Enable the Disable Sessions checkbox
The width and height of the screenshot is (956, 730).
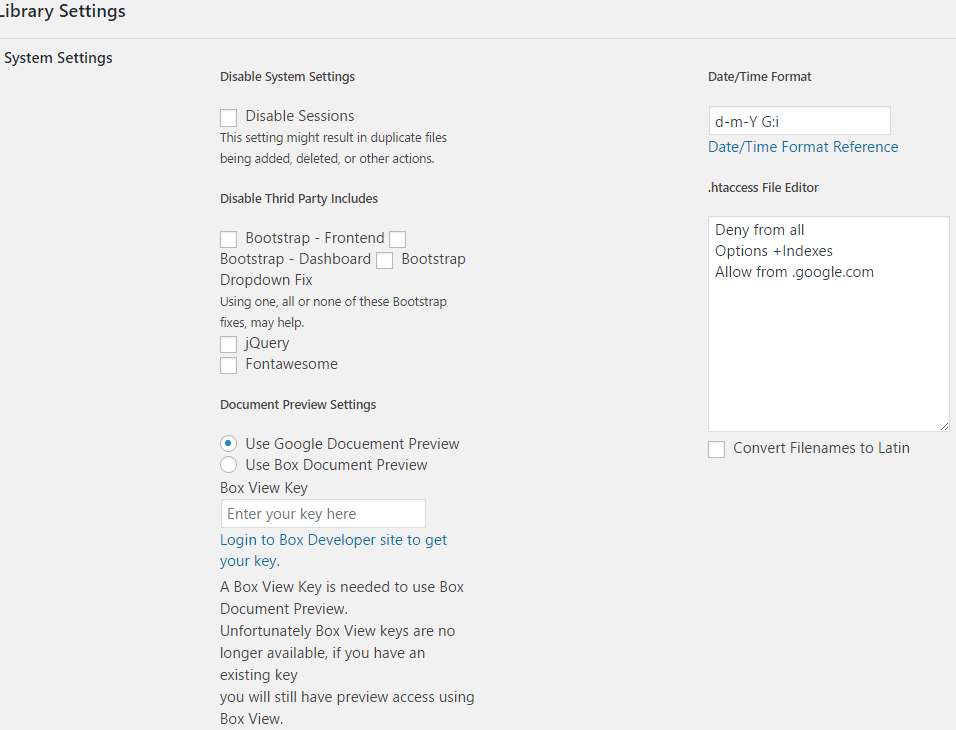tap(229, 117)
